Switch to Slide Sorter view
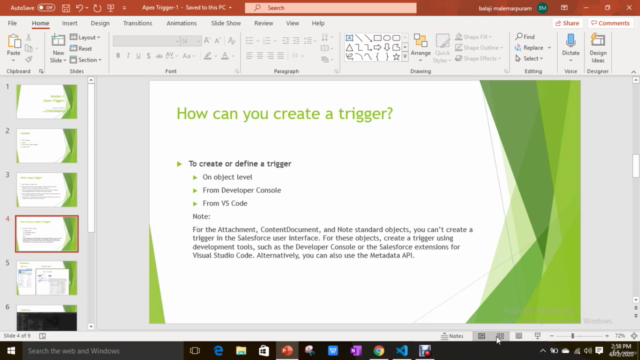Screen dimensions: 640x360 [500, 336]
